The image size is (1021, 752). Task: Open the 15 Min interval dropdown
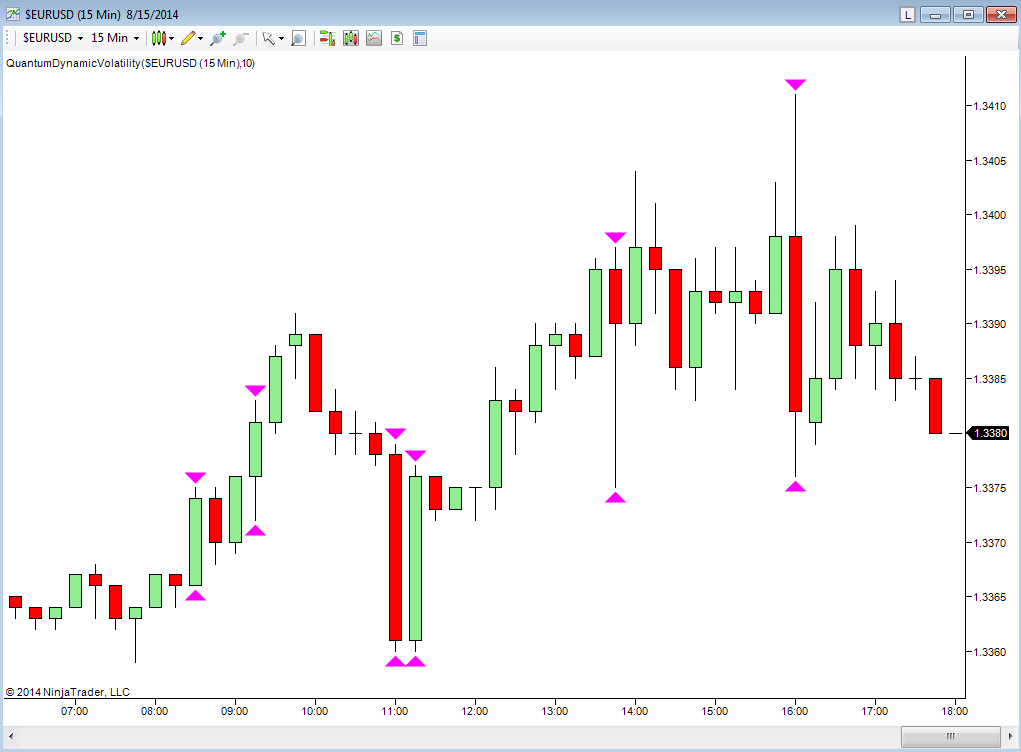click(x=115, y=38)
